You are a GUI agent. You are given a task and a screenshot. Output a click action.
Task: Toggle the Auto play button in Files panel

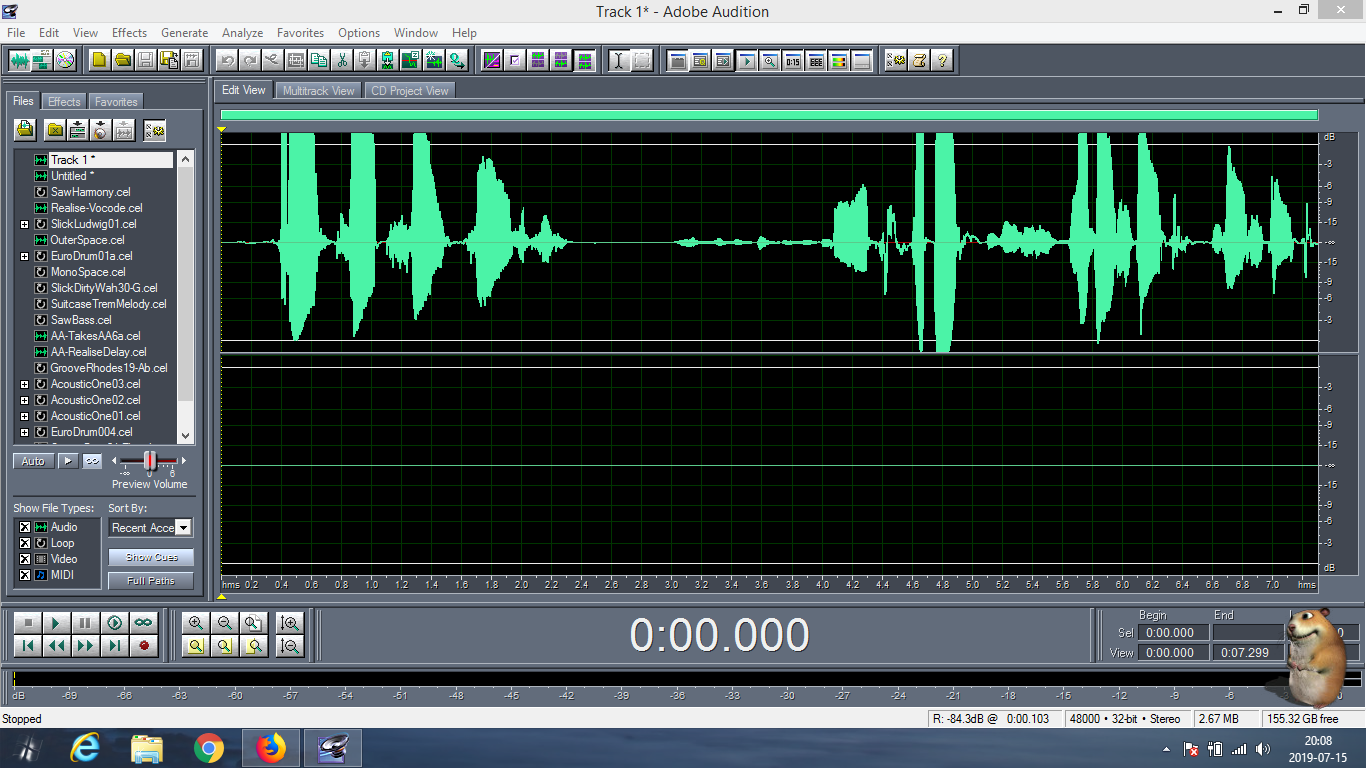pyautogui.click(x=33, y=461)
